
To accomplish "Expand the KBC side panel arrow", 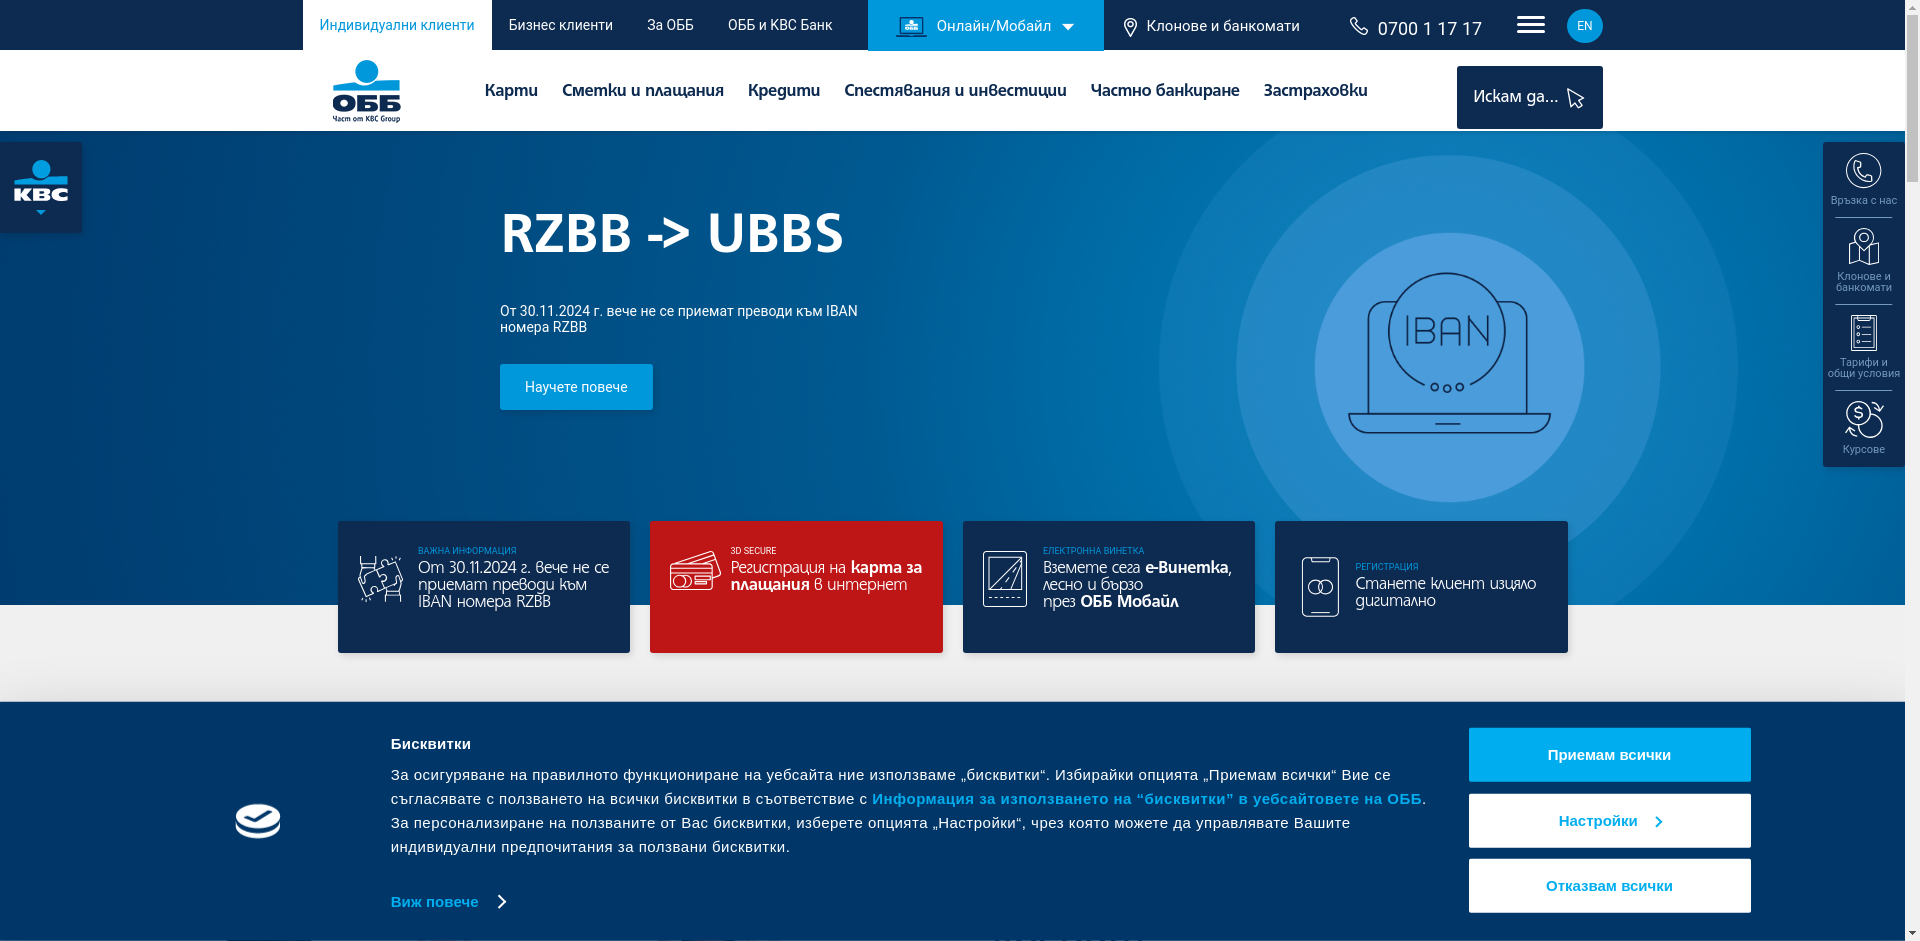I will pyautogui.click(x=41, y=211).
